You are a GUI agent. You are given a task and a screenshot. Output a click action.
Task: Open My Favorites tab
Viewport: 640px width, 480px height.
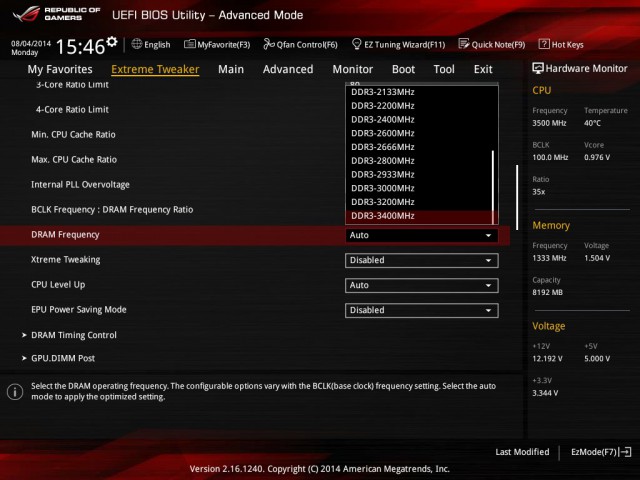pos(60,69)
